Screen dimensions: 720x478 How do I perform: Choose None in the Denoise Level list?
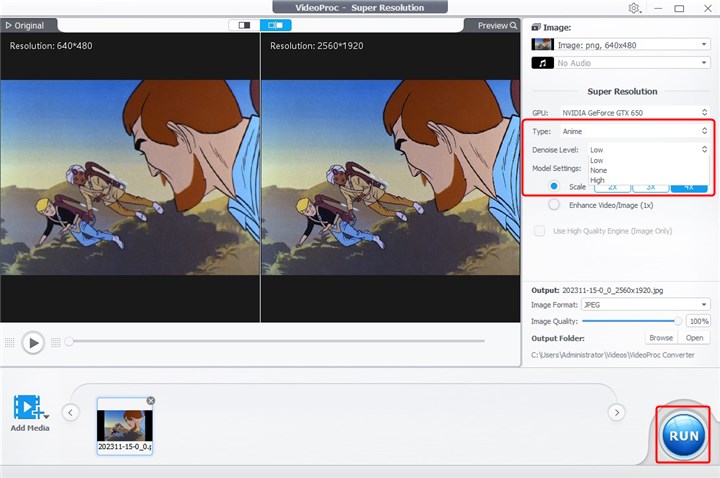pos(649,170)
